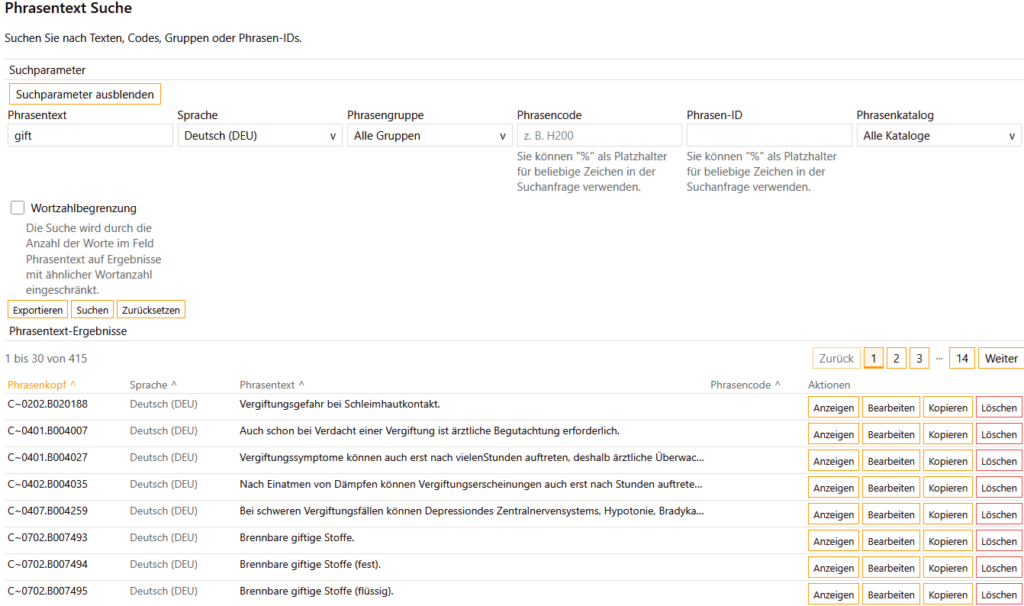1024x606 pixels.
Task: Click Löschen for C~0407.B004259
Action: click(999, 515)
